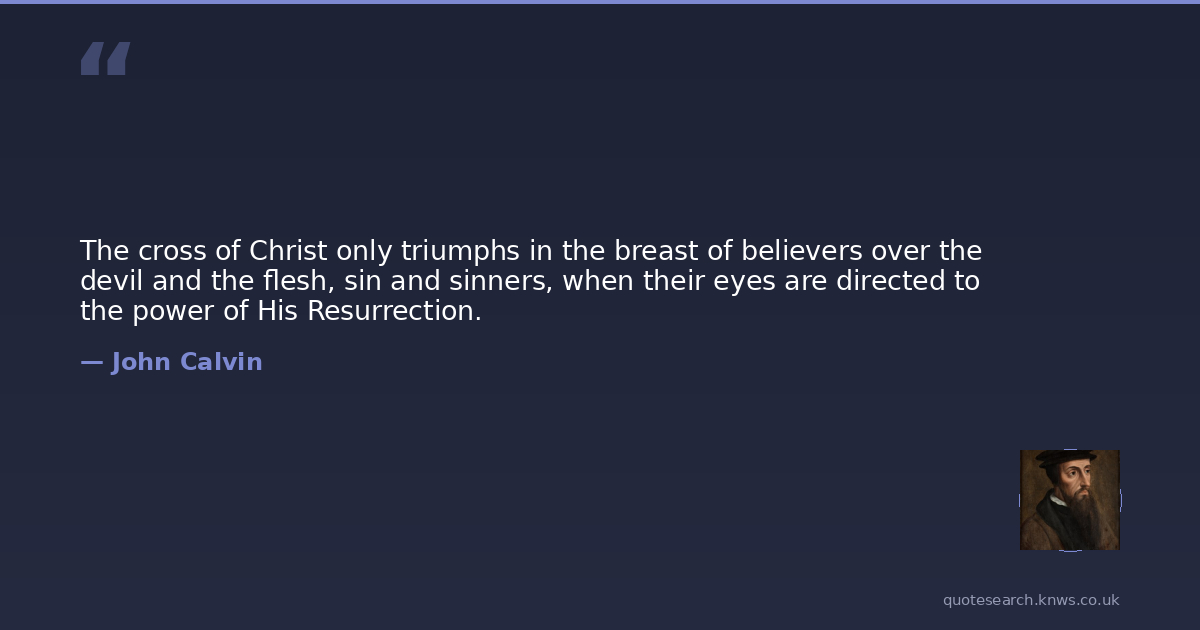The width and height of the screenshot is (1200, 630).
Task: Click the author name John Calvin
Action: point(186,362)
